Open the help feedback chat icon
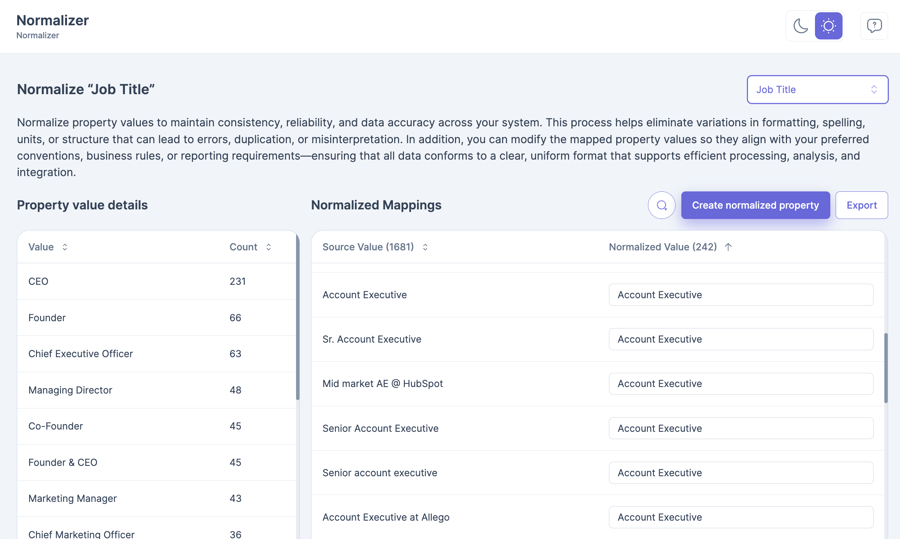The width and height of the screenshot is (900, 539). pos(874,26)
